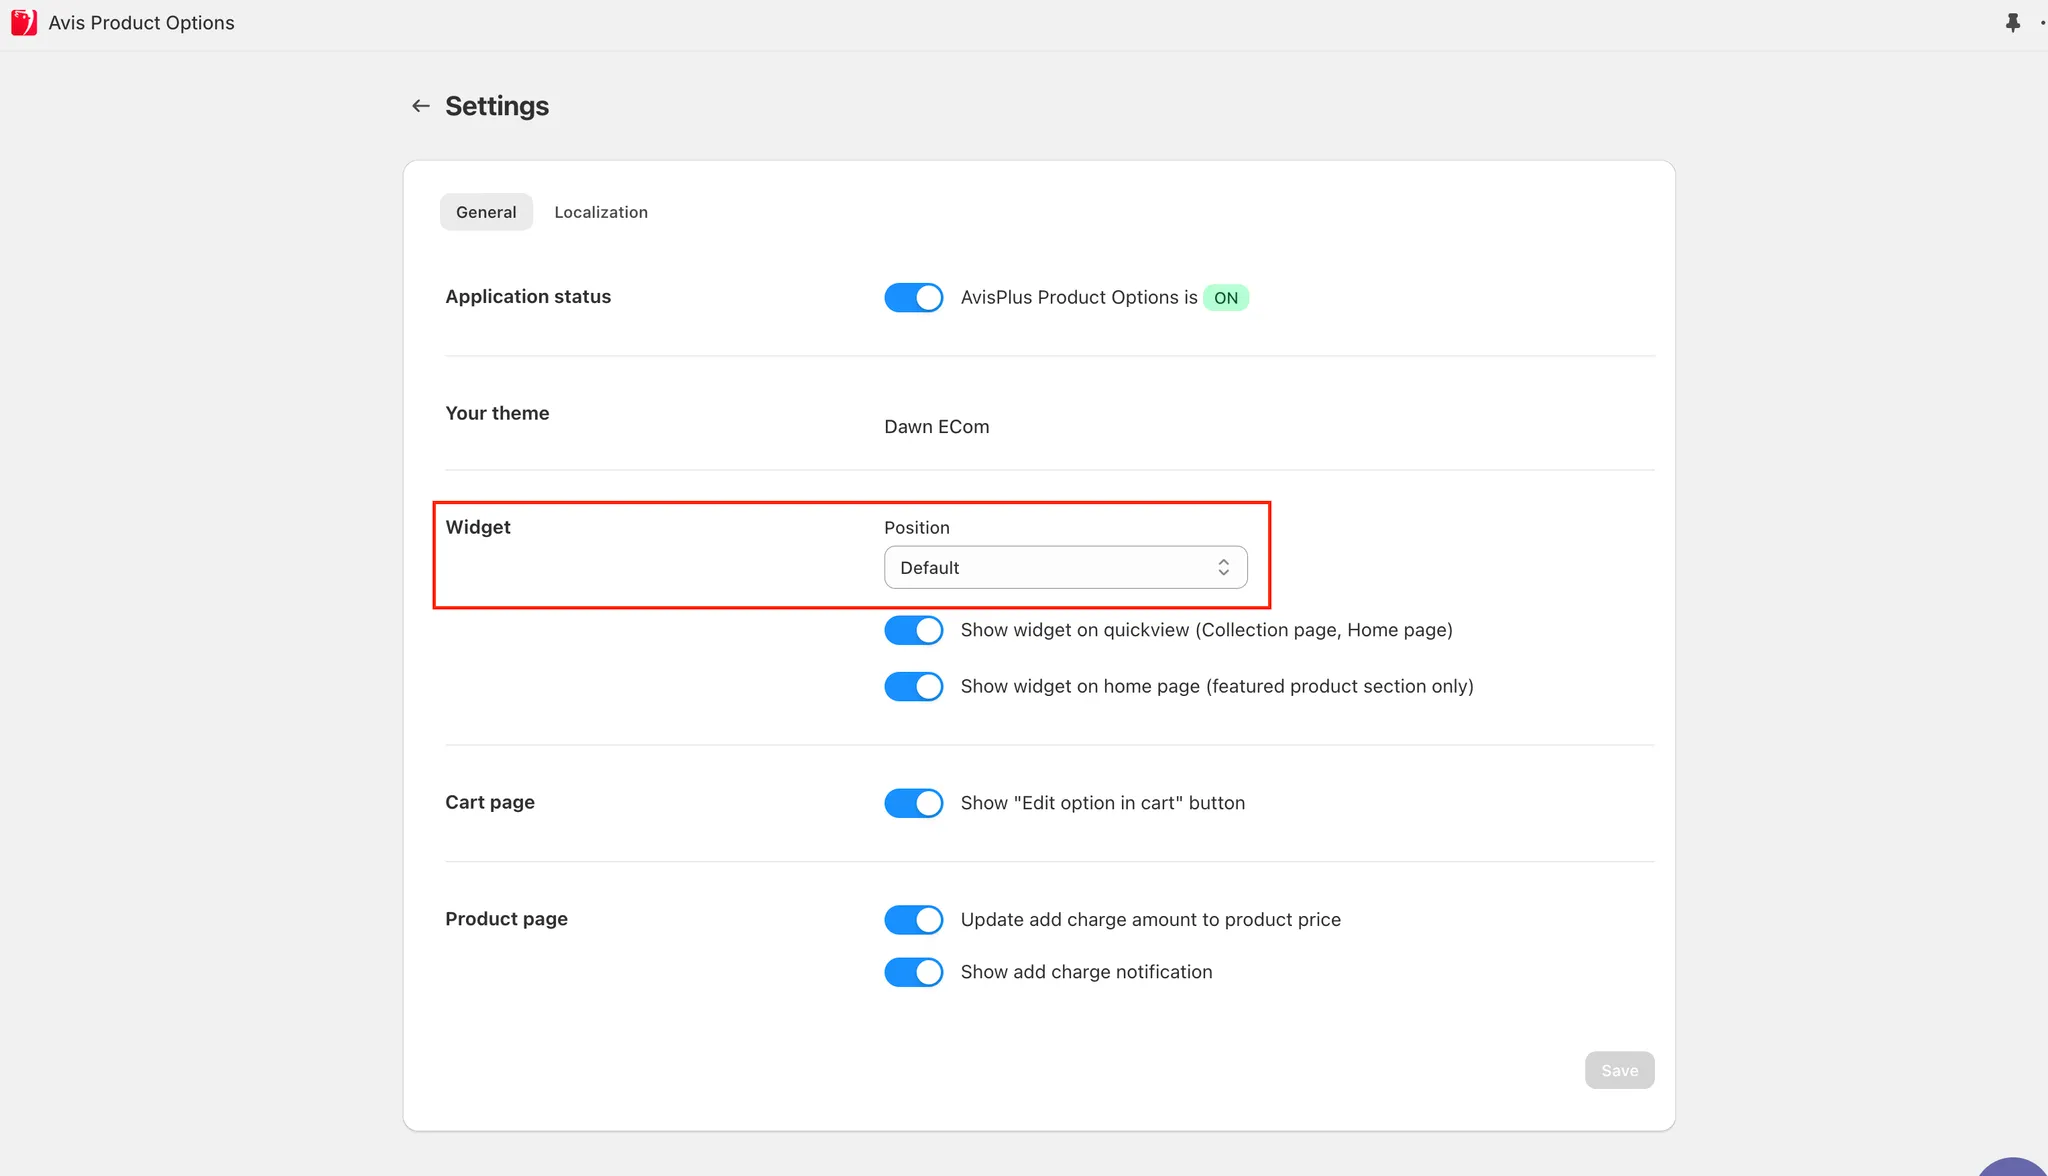
Task: Click the ON status badge
Action: [x=1225, y=298]
